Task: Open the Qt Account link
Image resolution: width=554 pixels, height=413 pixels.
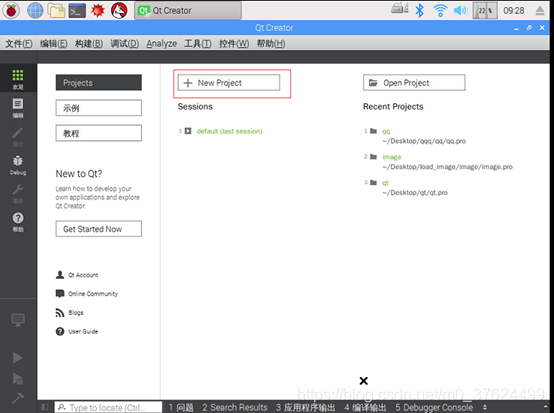Action: tap(77, 275)
